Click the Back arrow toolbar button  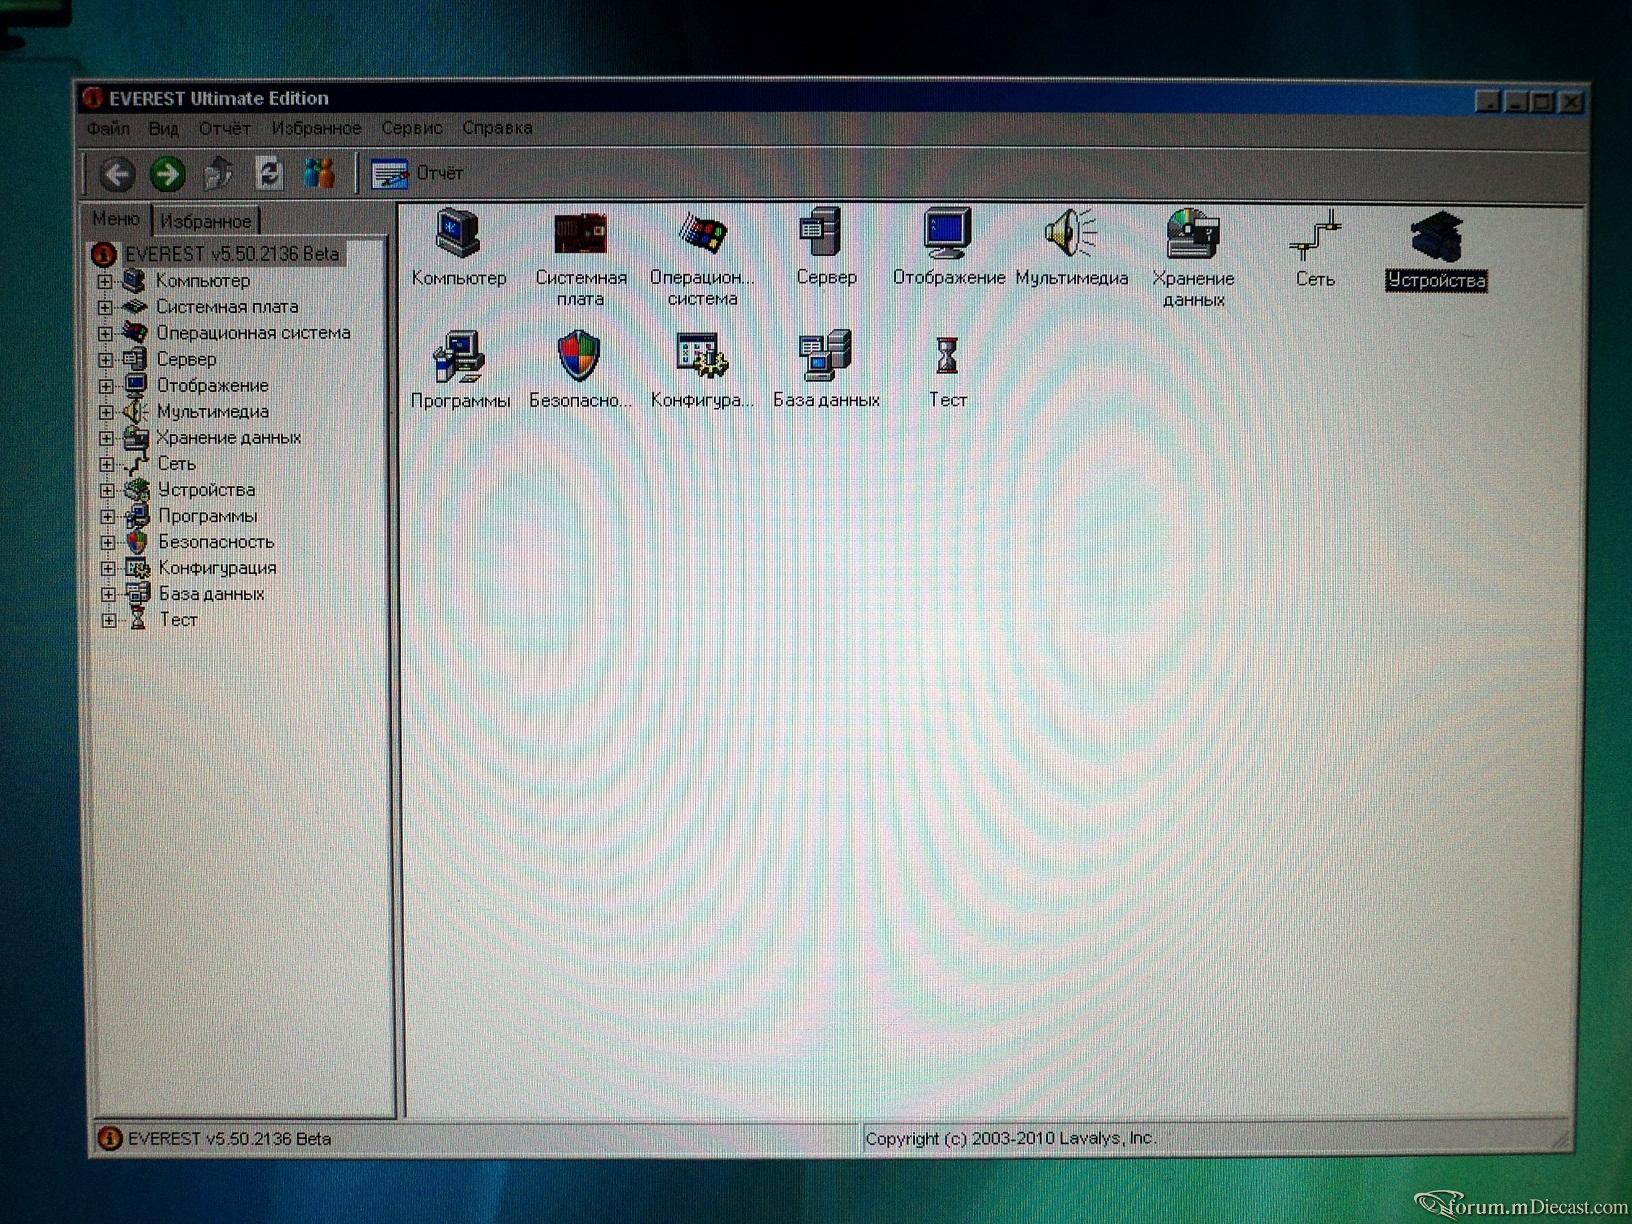coord(117,175)
